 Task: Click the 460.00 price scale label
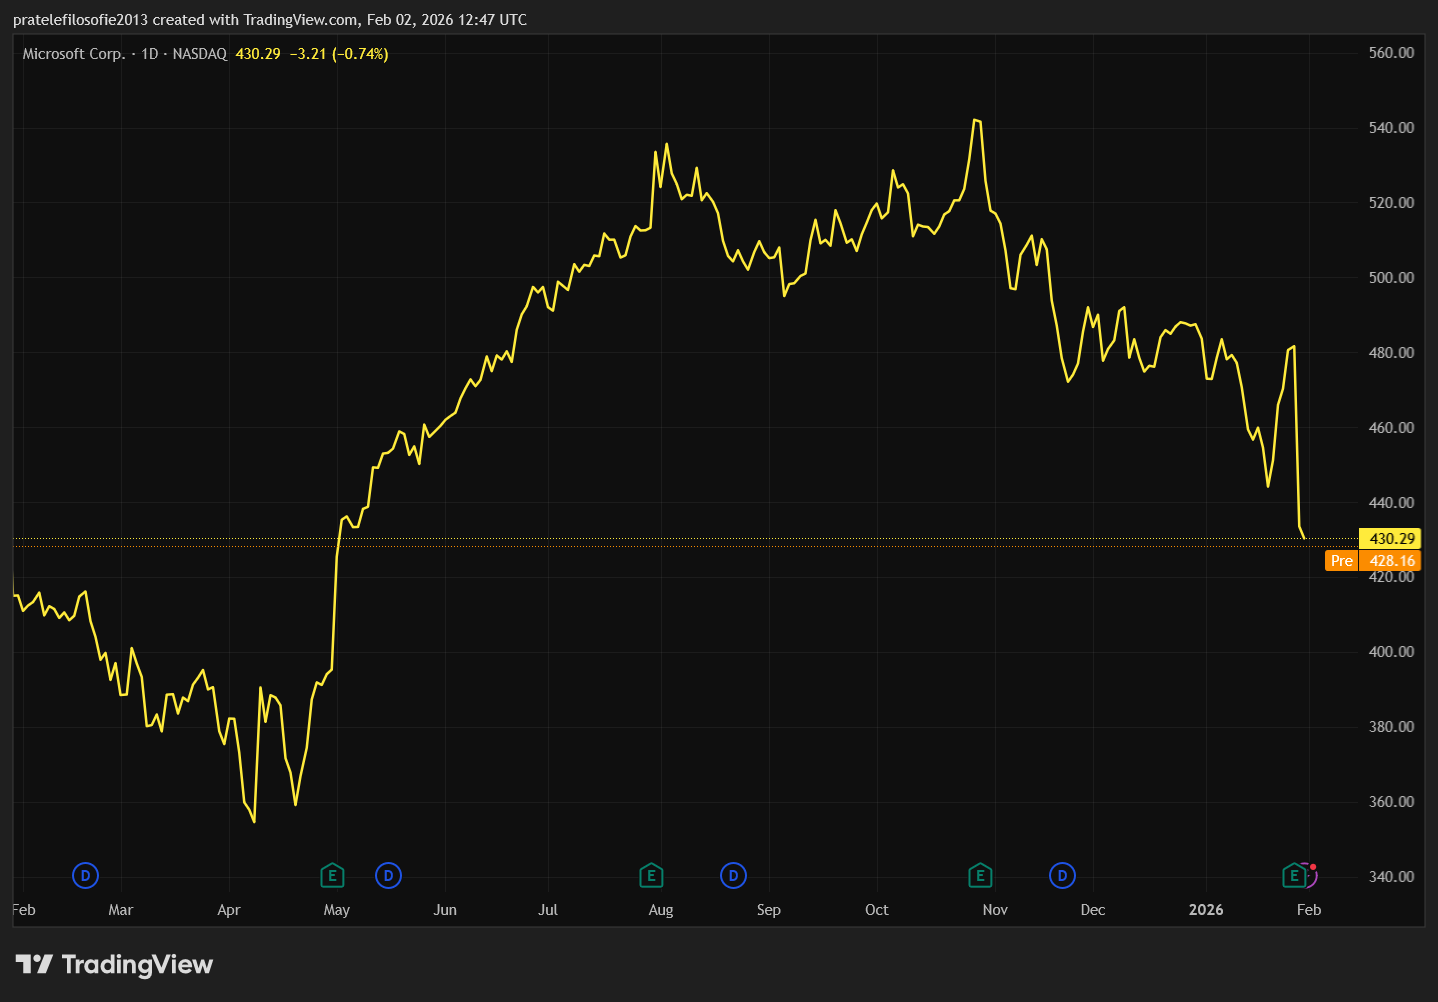tap(1391, 428)
